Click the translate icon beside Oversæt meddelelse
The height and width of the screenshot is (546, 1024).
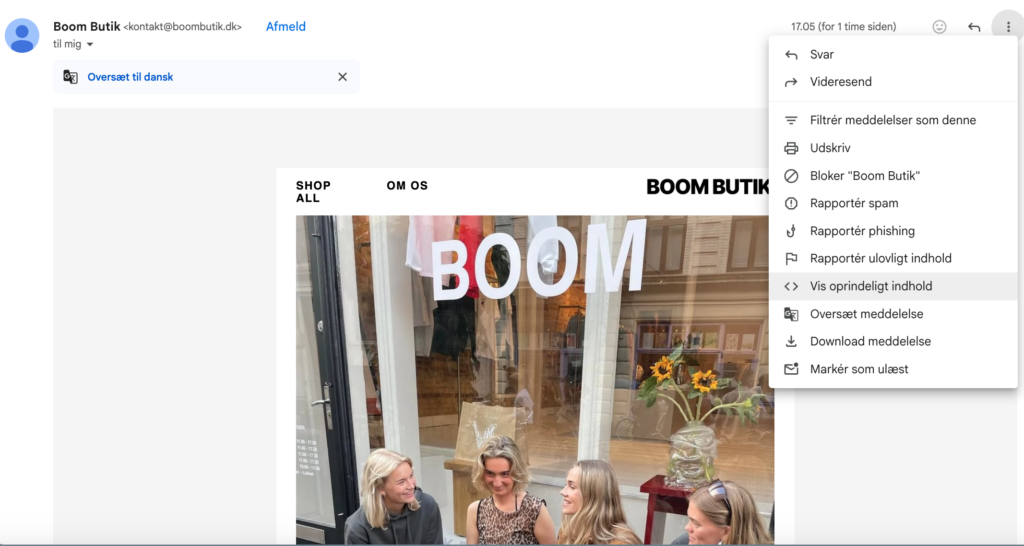(x=791, y=314)
